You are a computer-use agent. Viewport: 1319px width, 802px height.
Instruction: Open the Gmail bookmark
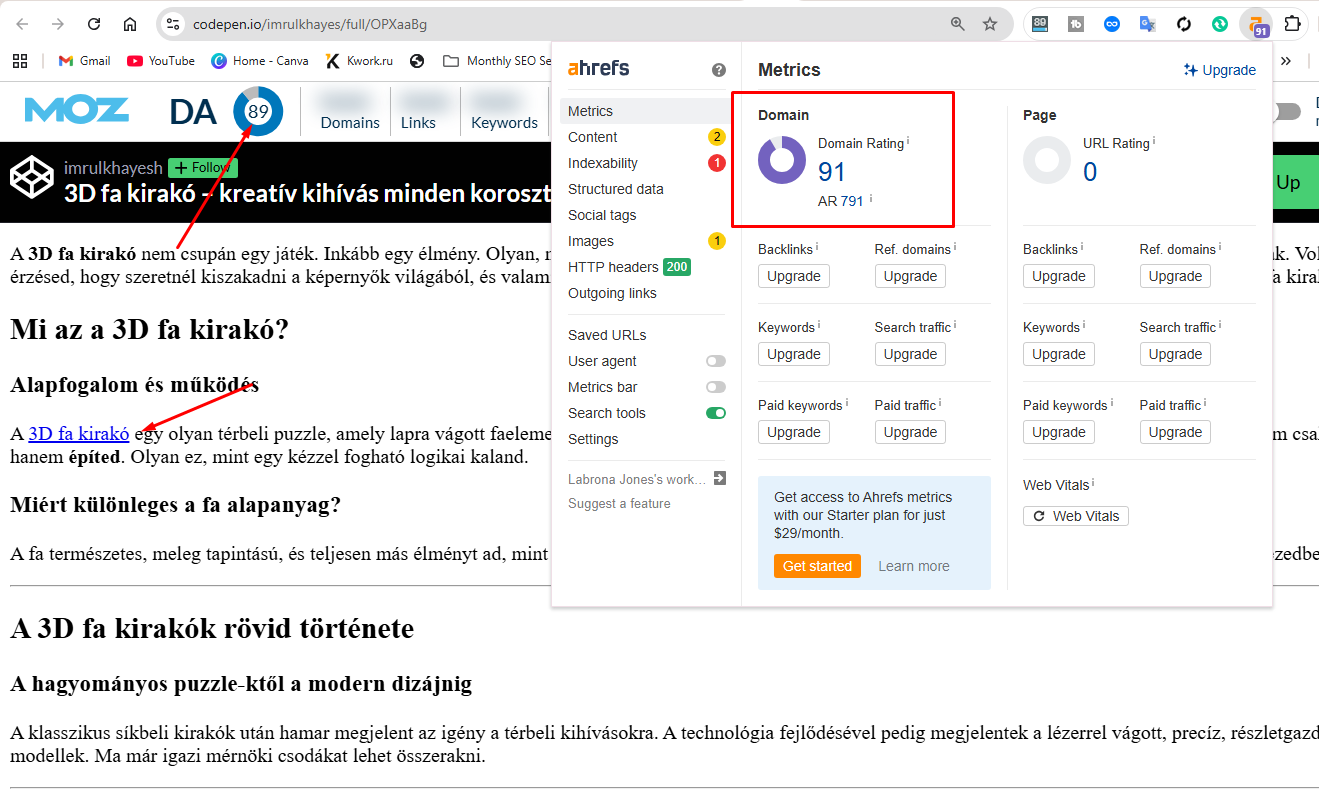point(84,61)
